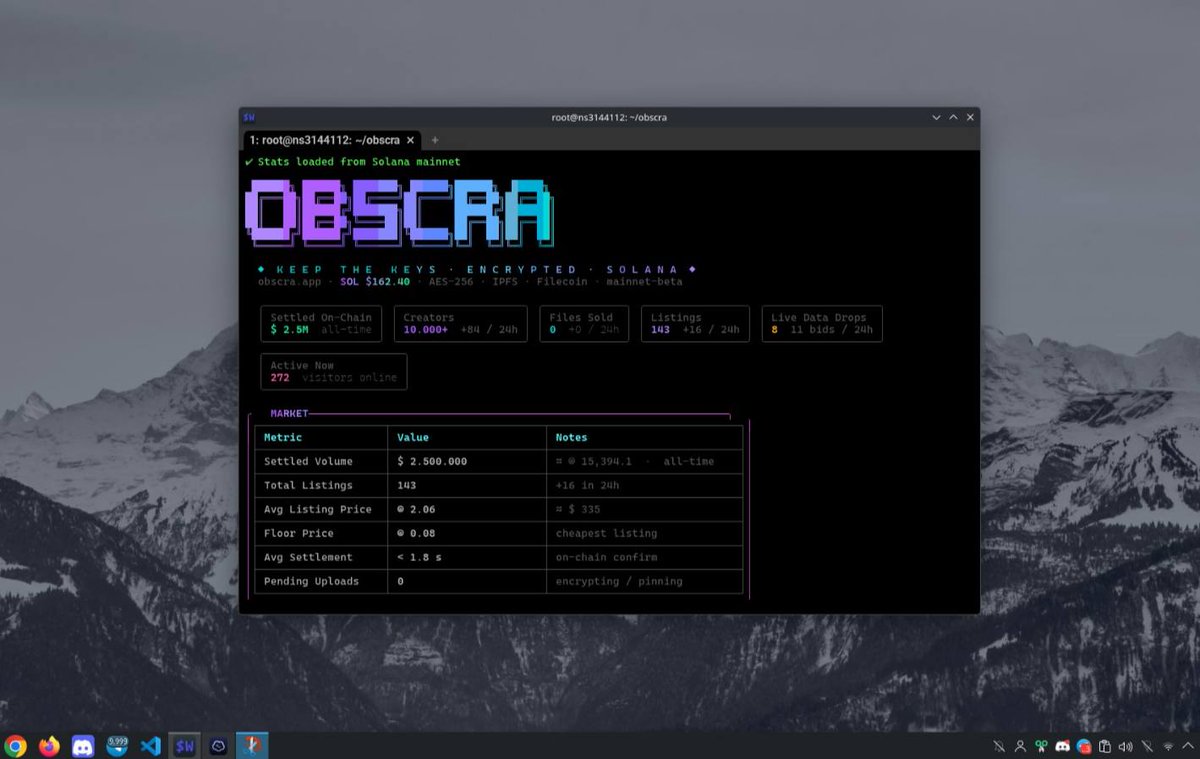
Task: Click 'Stats loaded from Solana mainnet' message
Action: coord(359,161)
